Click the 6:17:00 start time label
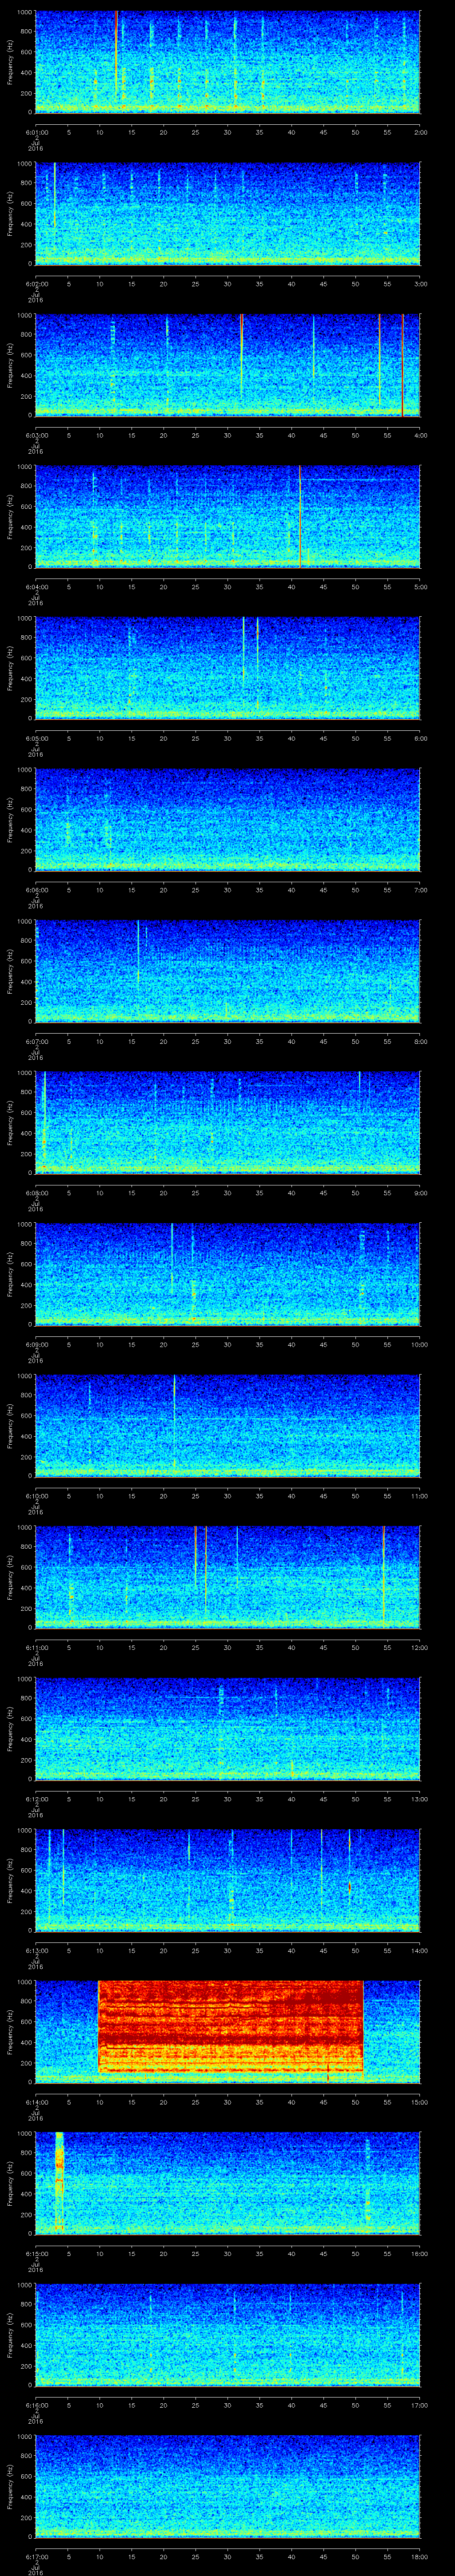 pos(37,2556)
